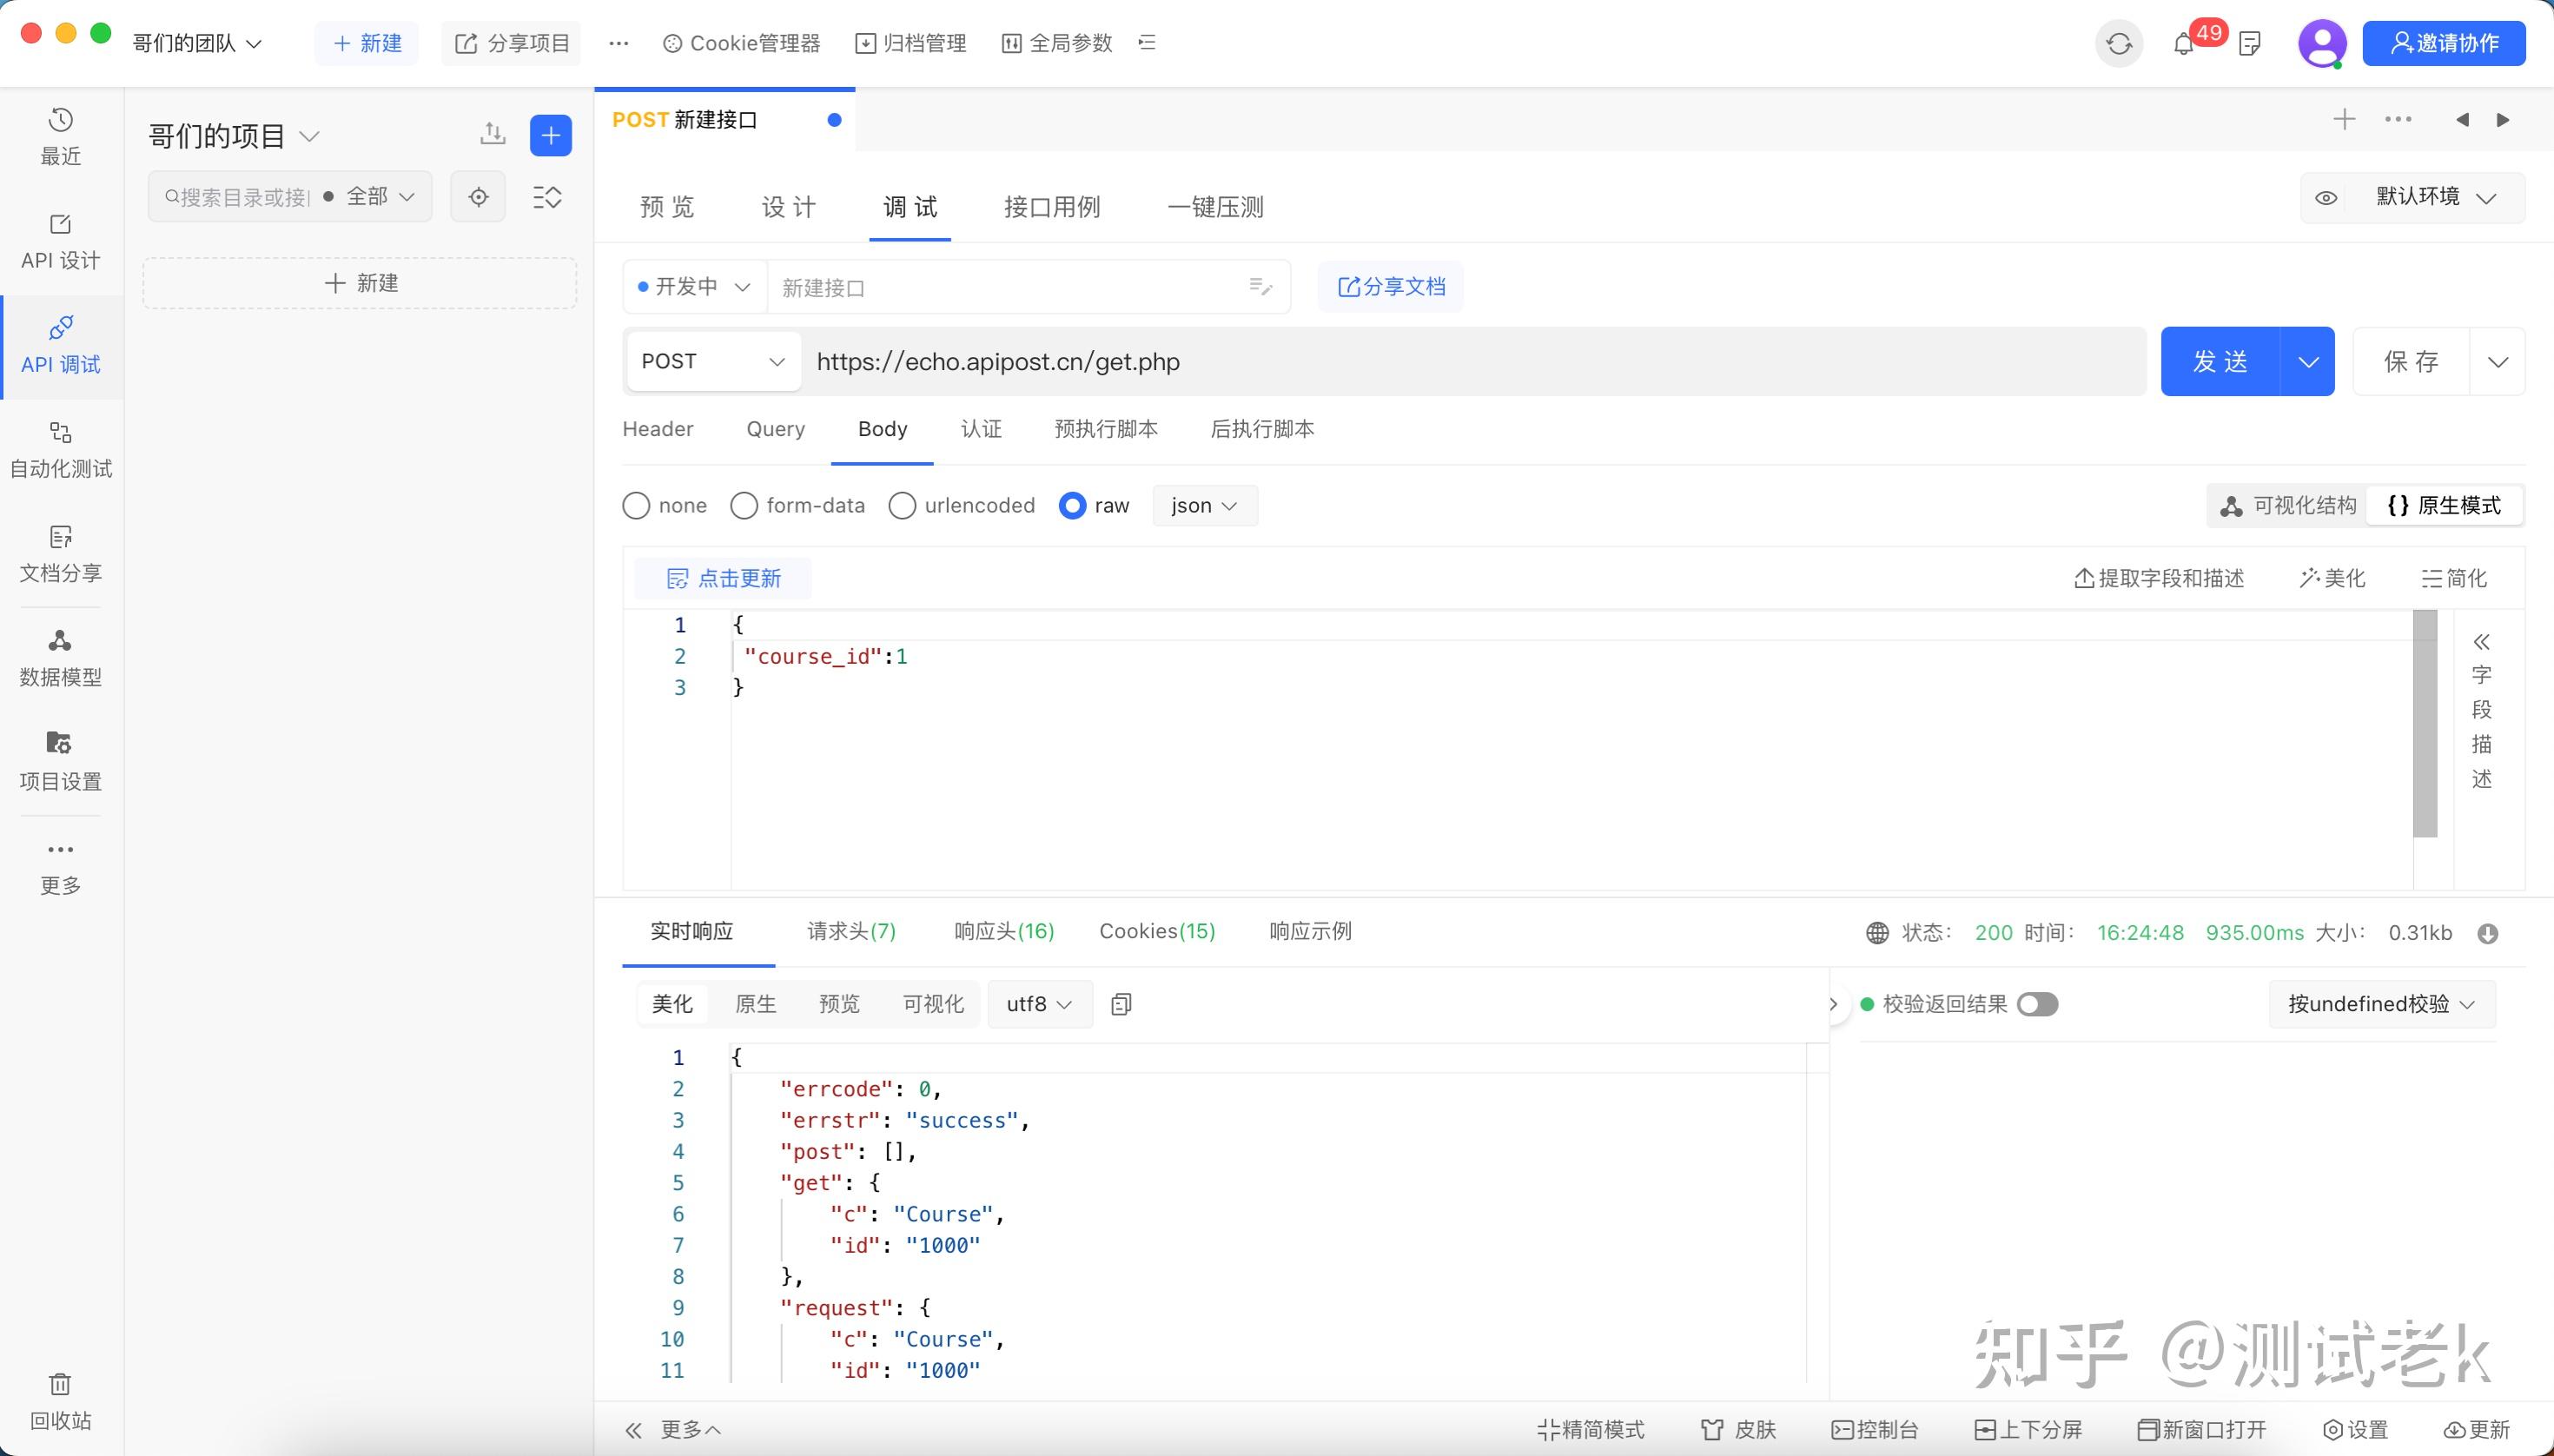Open the 数据模型 panel
Screen dimensions: 2554x1456
pos(59,656)
